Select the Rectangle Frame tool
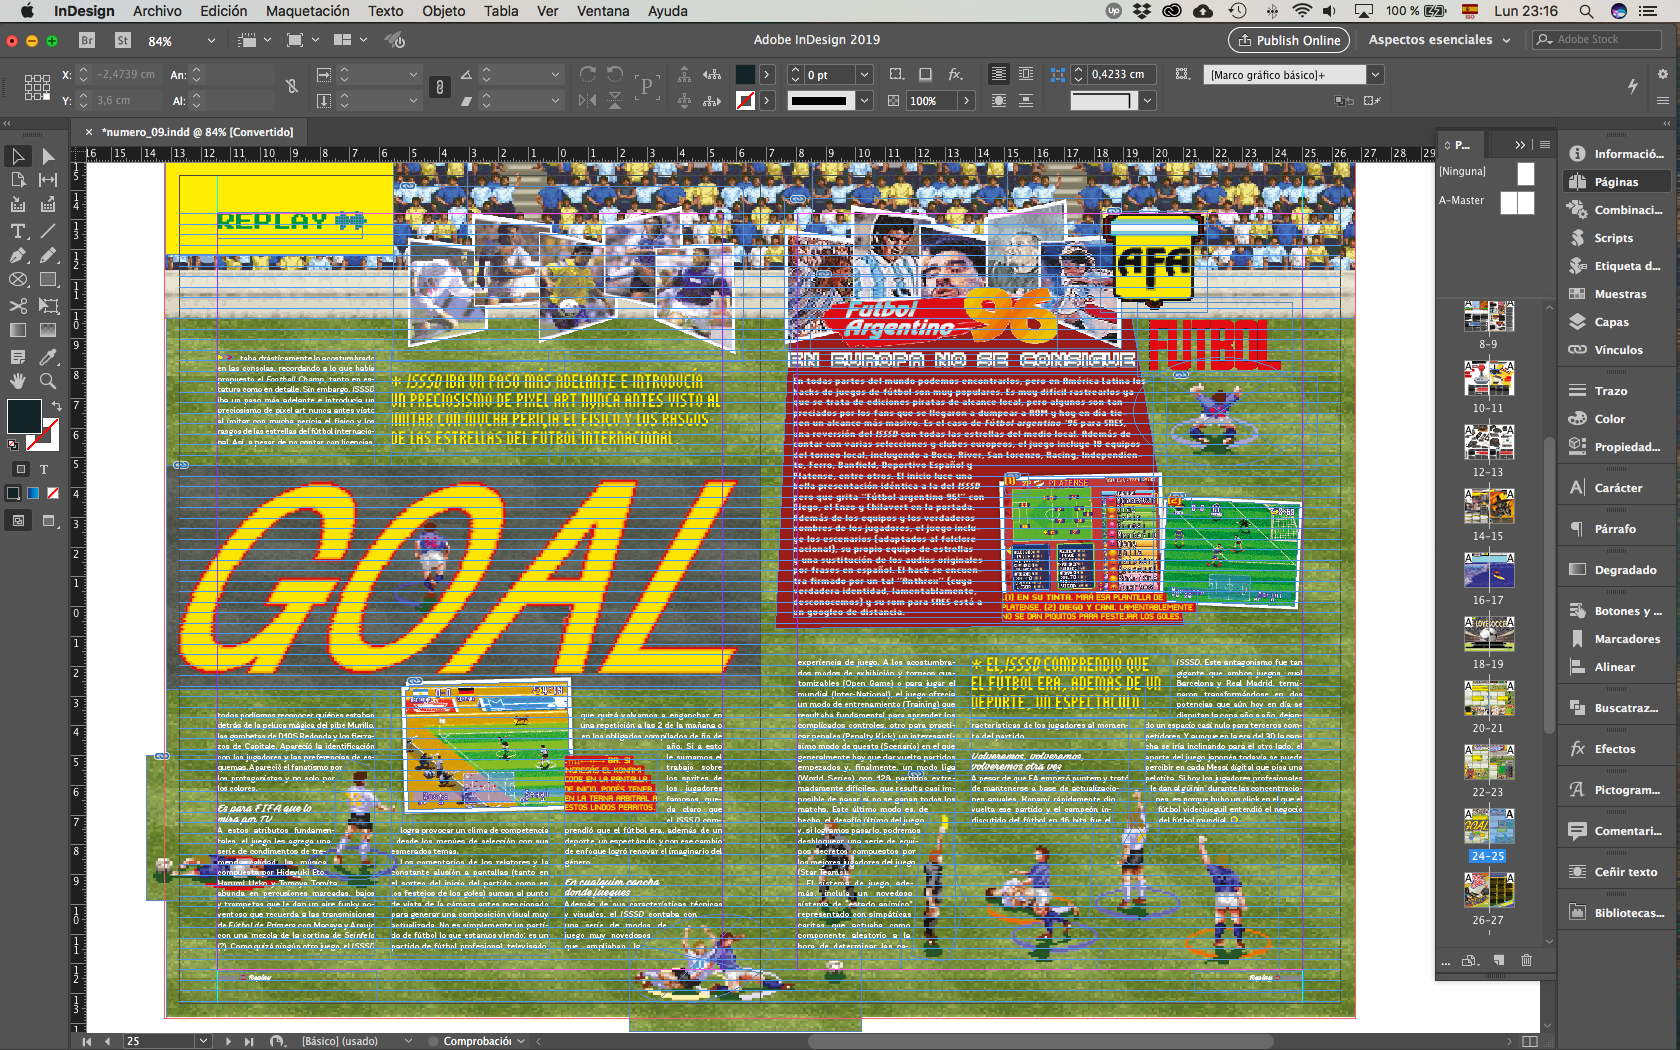The height and width of the screenshot is (1050, 1680). pos(18,280)
